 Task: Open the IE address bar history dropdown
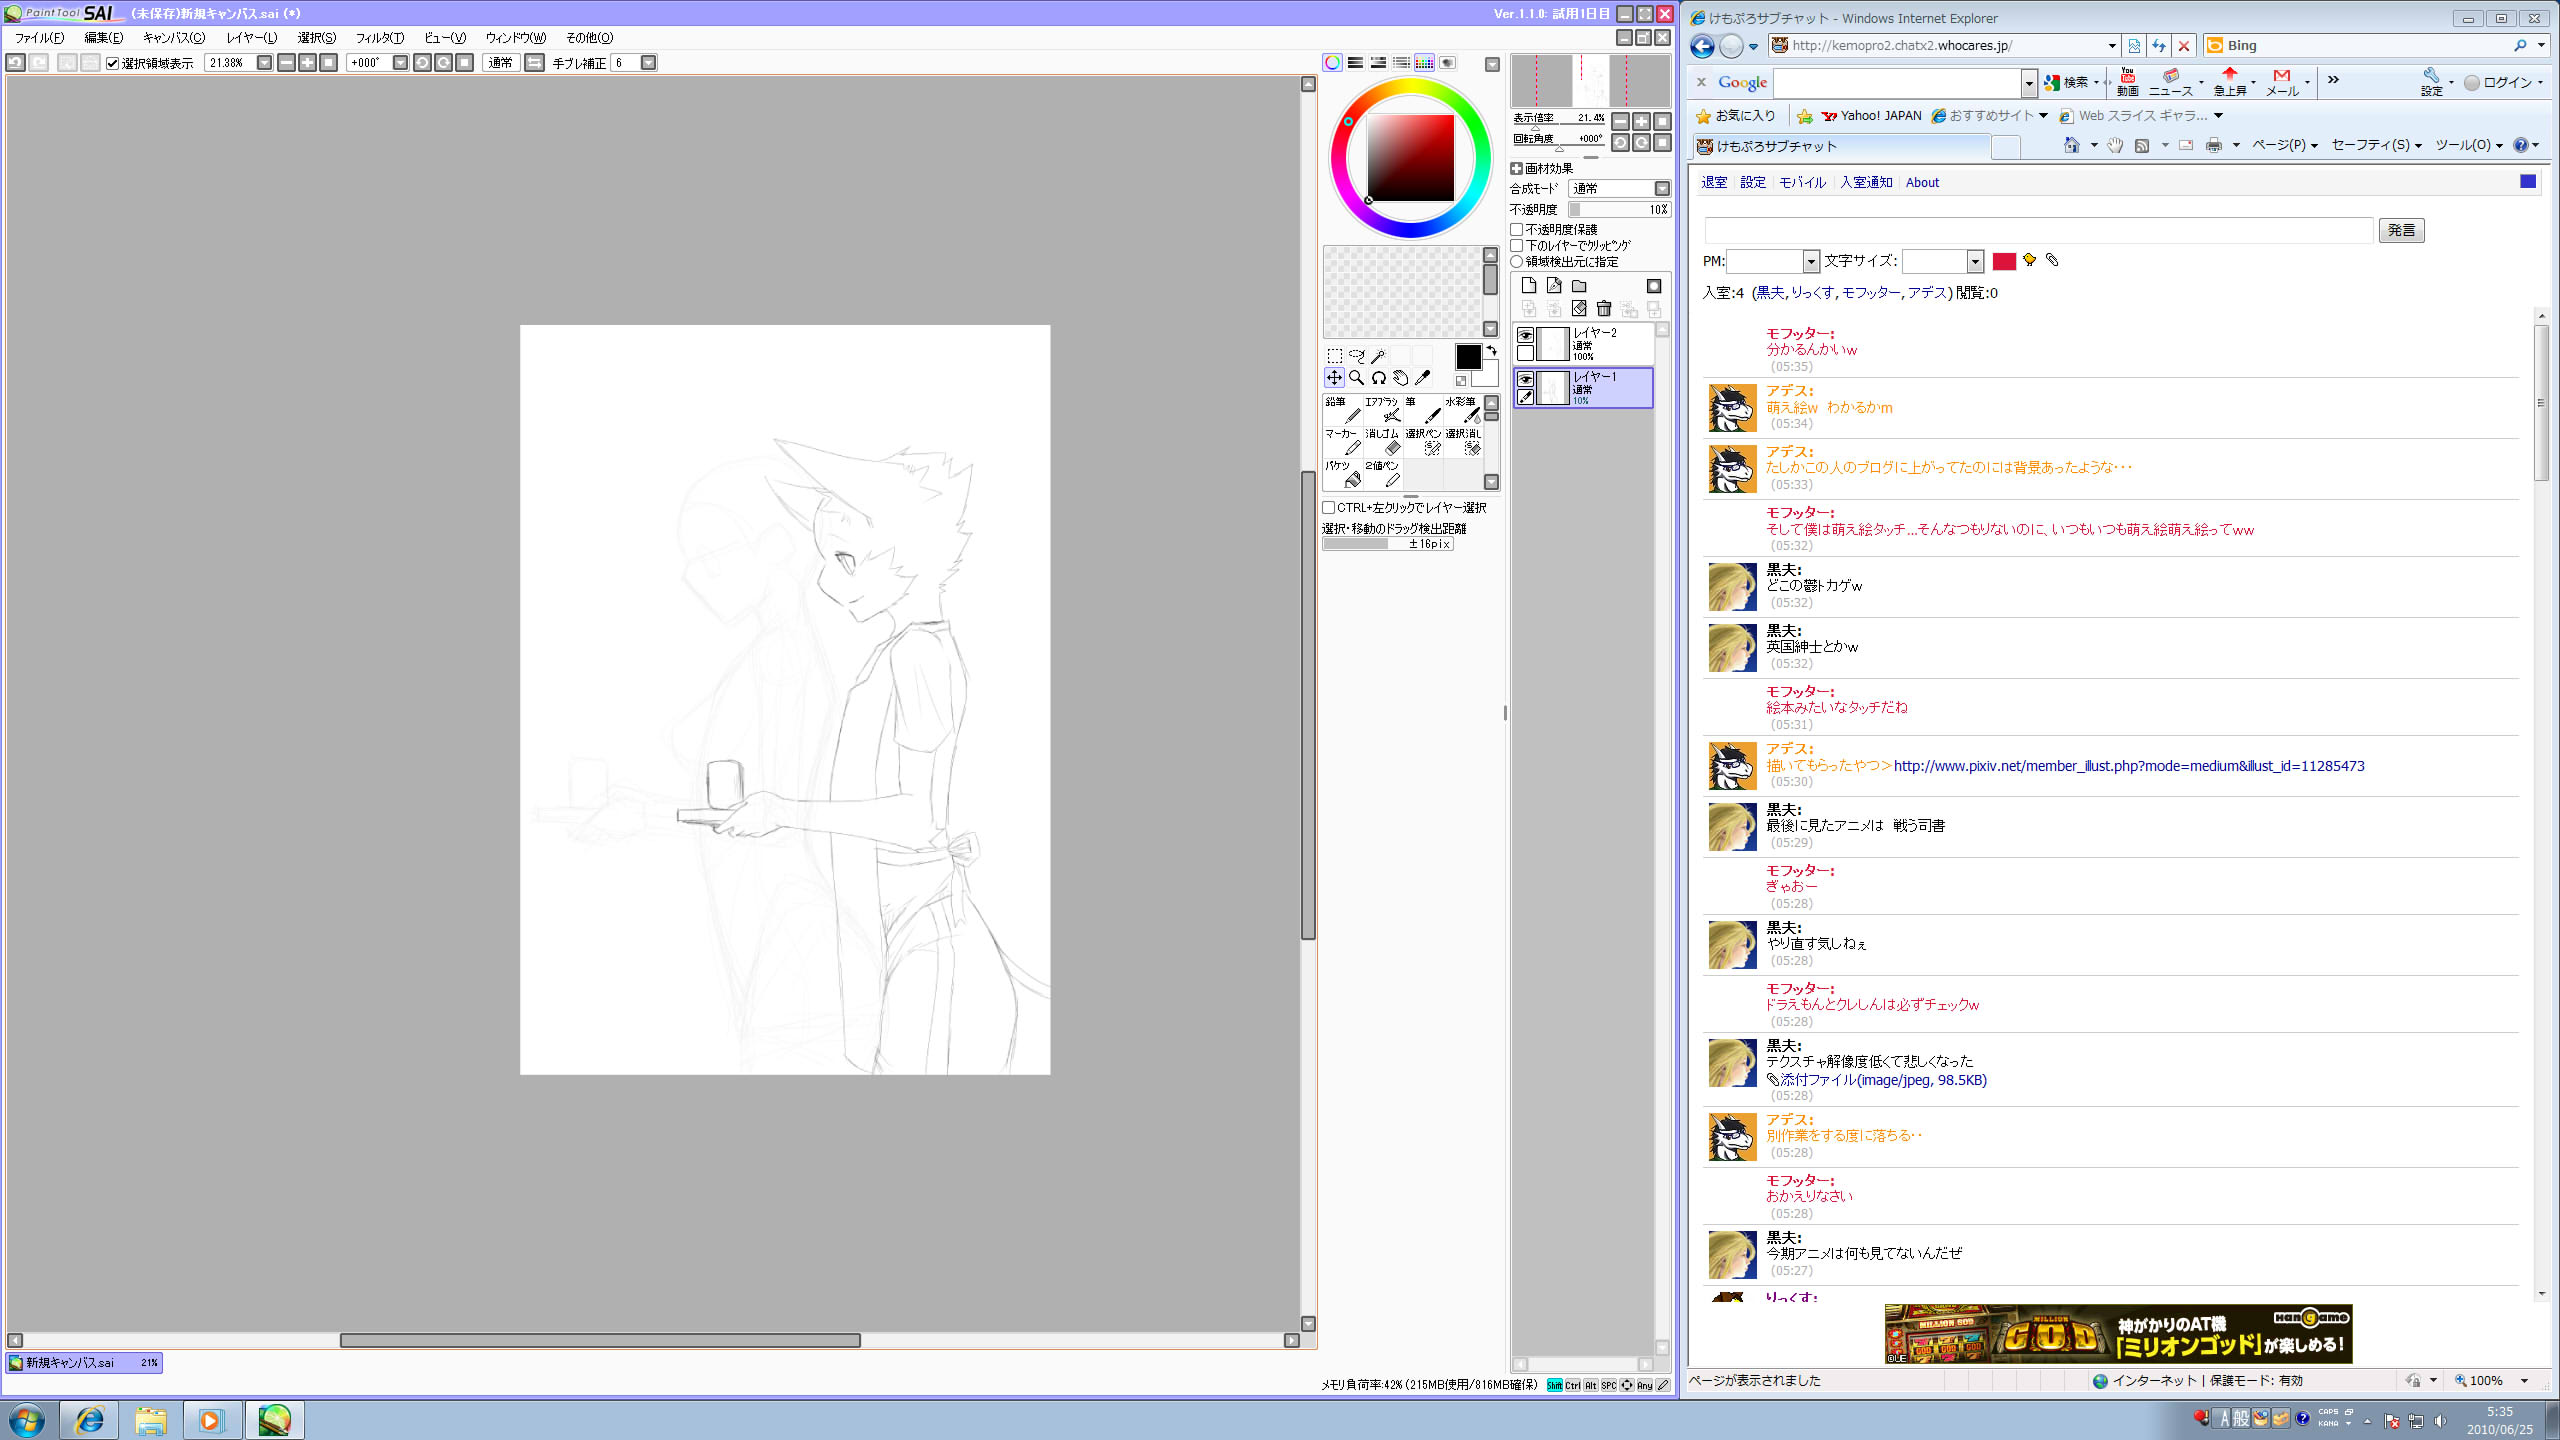click(2111, 46)
